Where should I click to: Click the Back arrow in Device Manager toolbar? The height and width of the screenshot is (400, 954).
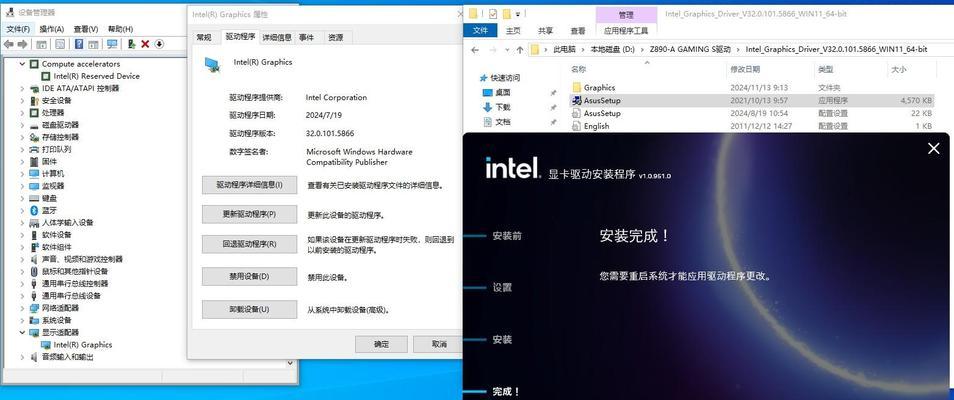9,44
